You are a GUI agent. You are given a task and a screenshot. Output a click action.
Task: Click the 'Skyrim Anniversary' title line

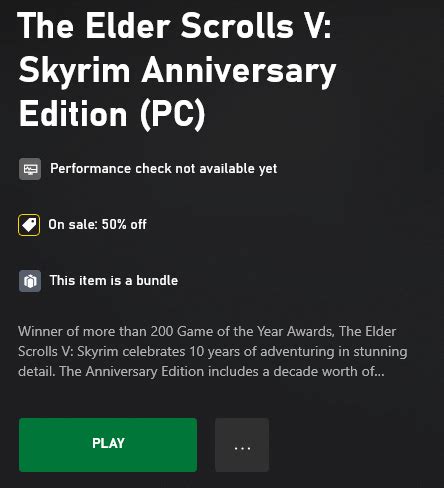pos(177,71)
